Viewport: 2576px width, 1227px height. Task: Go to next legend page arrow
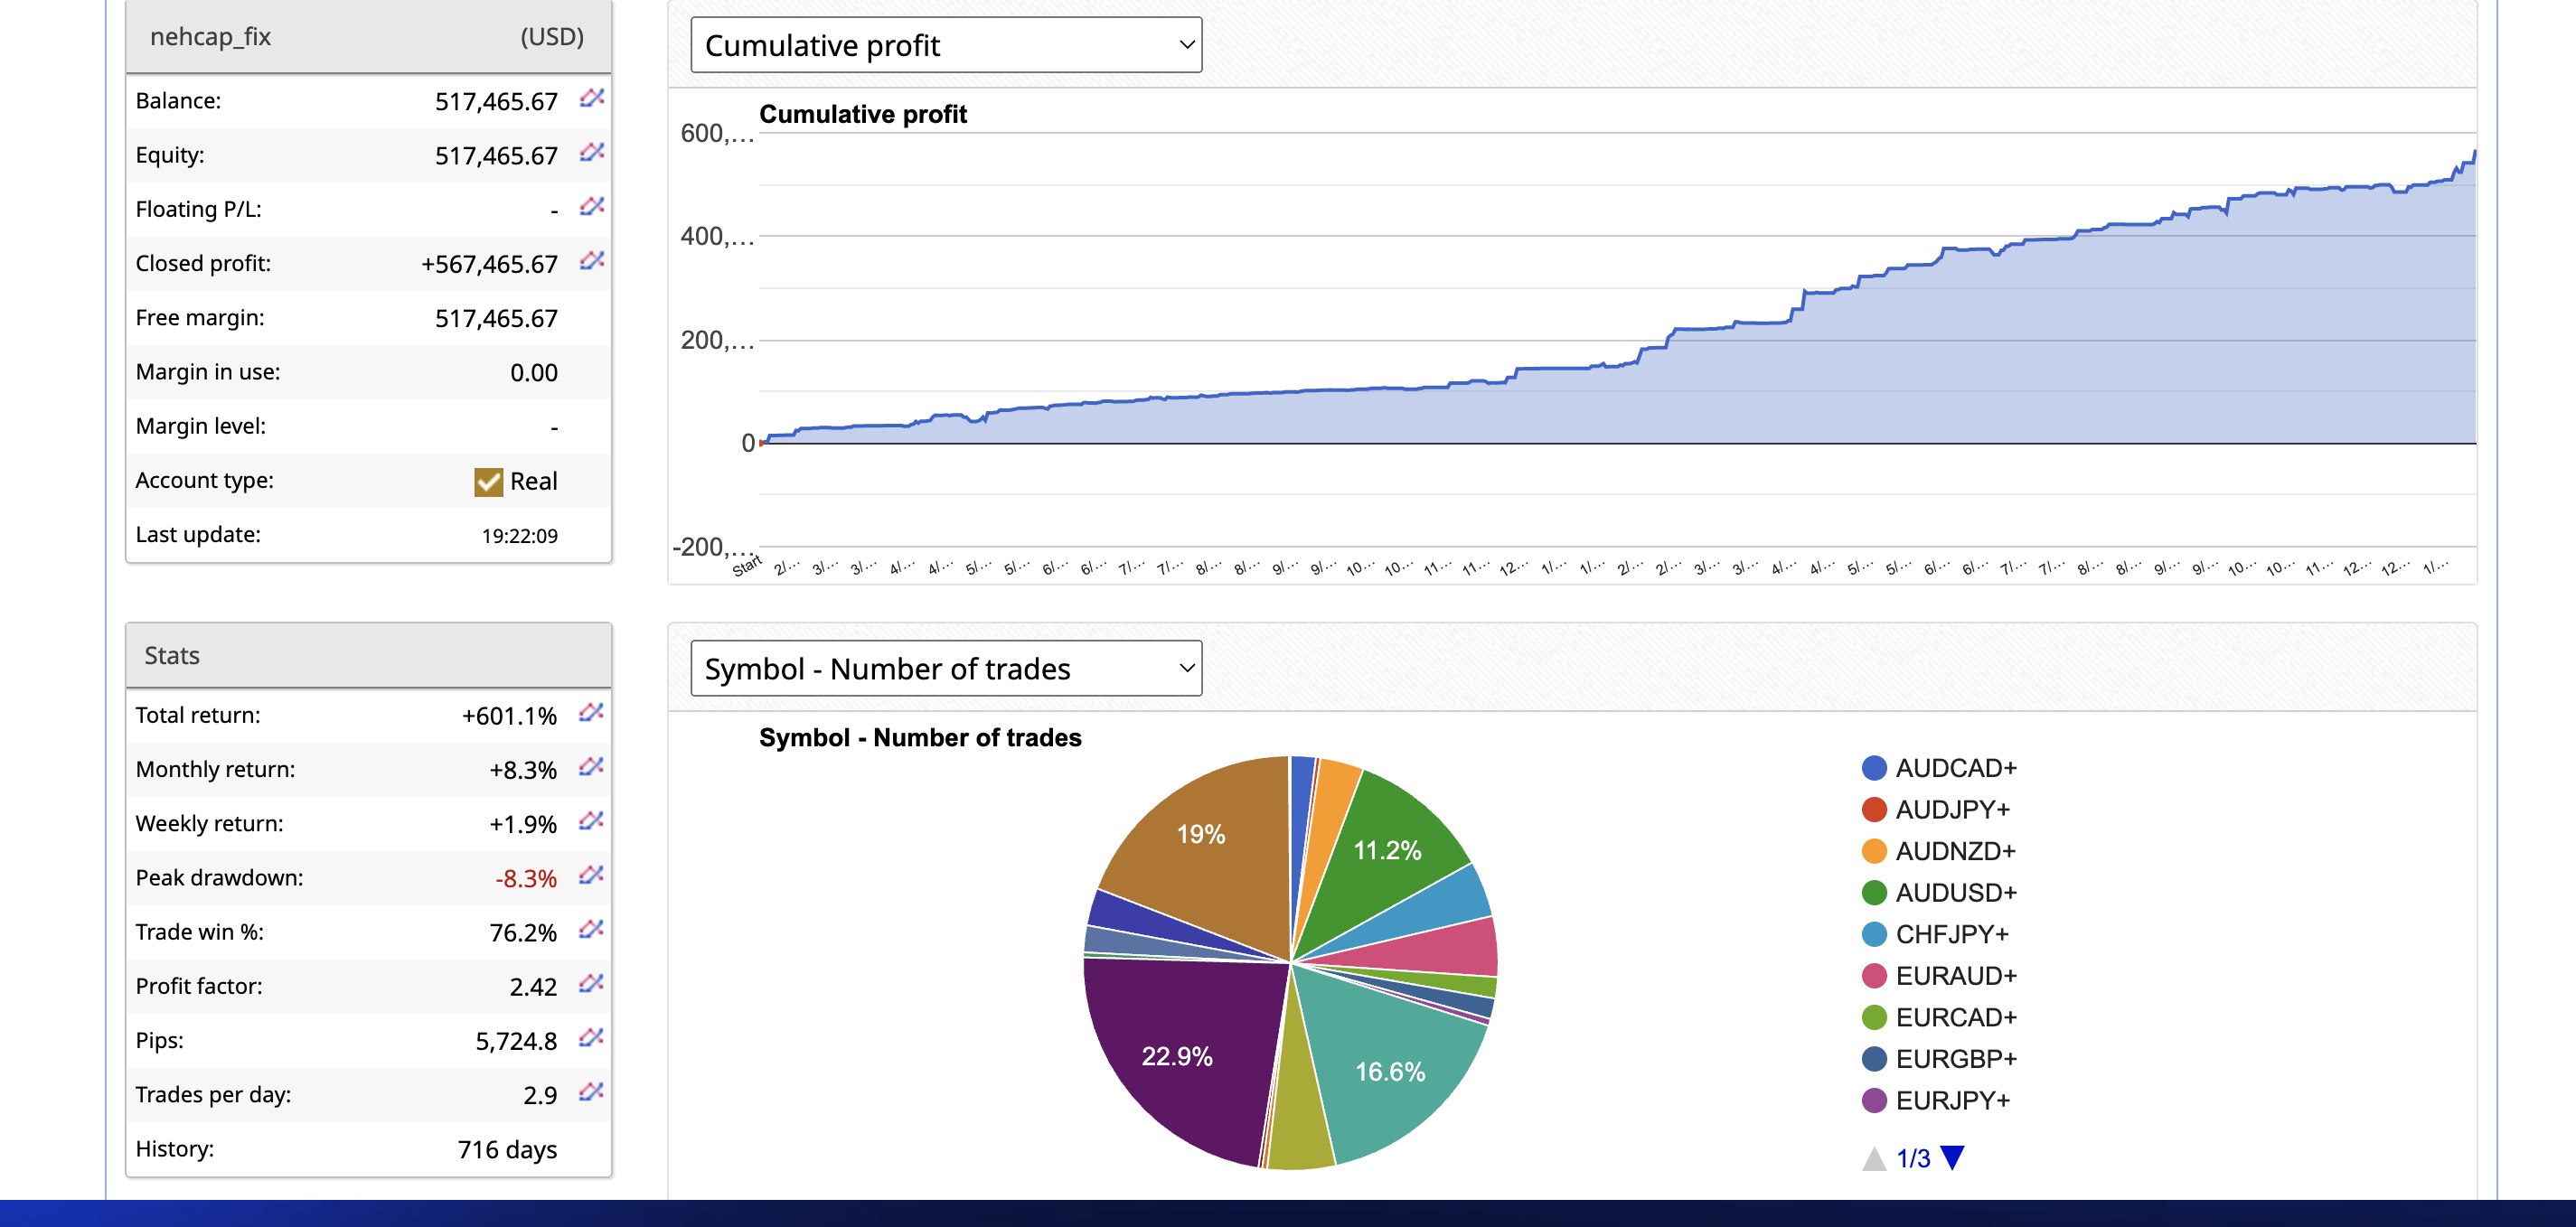(1952, 1157)
